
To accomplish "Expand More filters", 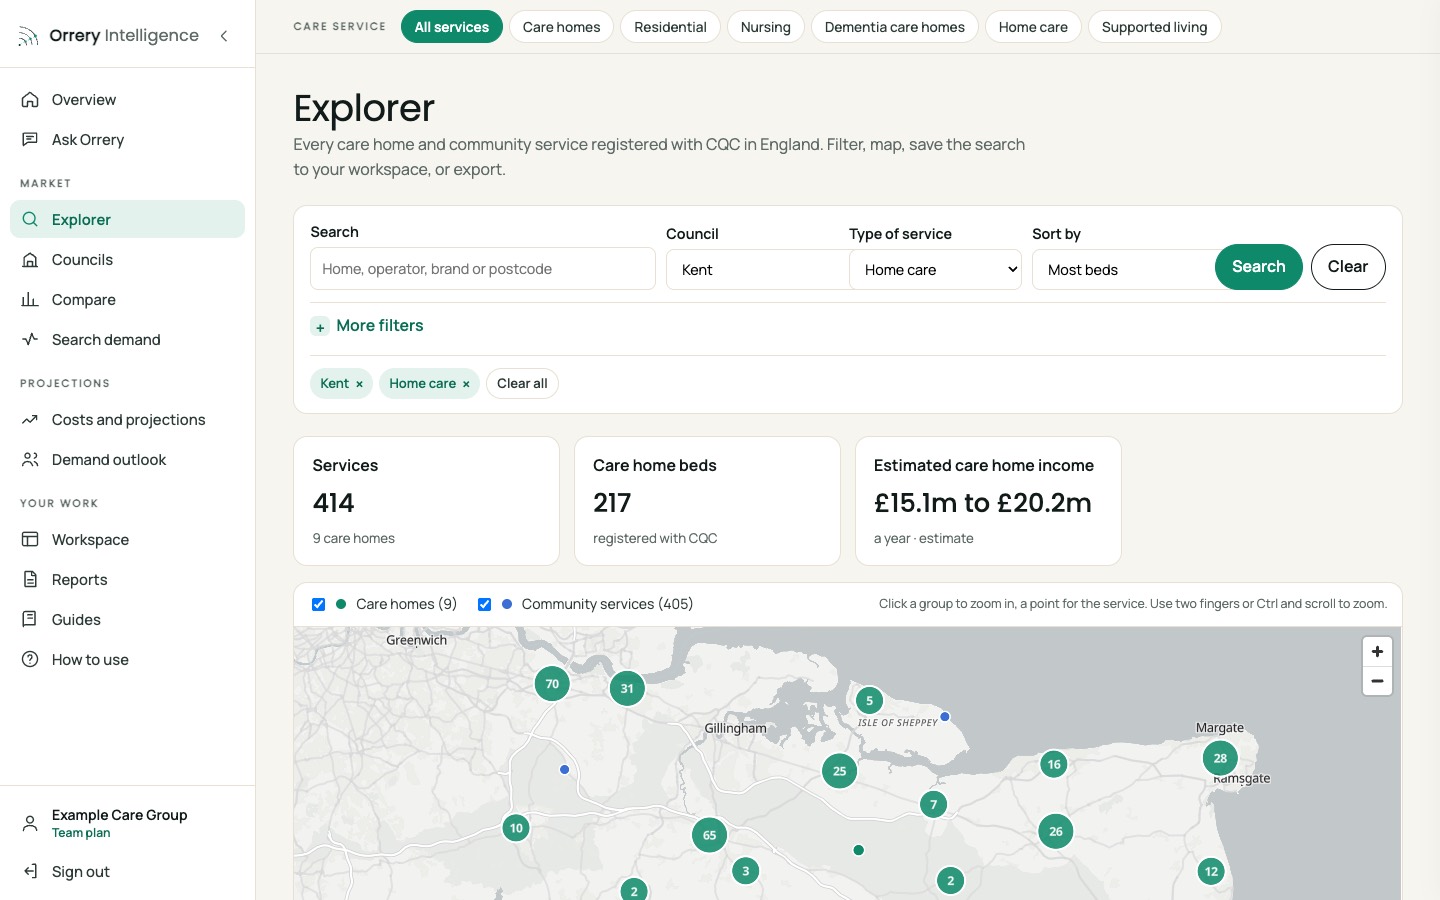I will (x=367, y=326).
